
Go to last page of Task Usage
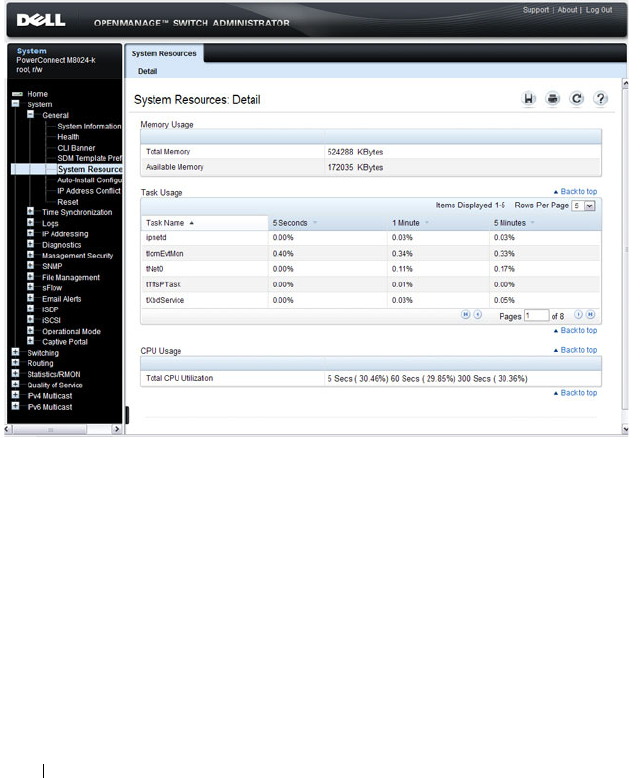tap(590, 315)
